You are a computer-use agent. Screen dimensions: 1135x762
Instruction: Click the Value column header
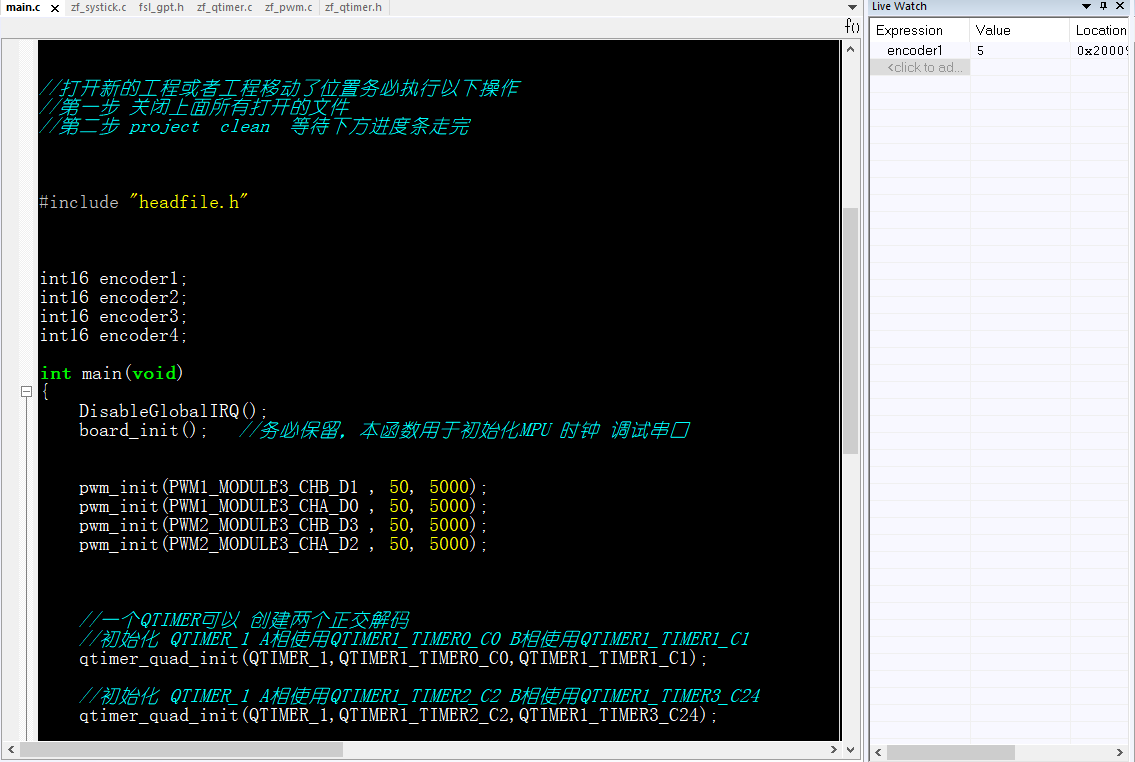click(x=1019, y=30)
